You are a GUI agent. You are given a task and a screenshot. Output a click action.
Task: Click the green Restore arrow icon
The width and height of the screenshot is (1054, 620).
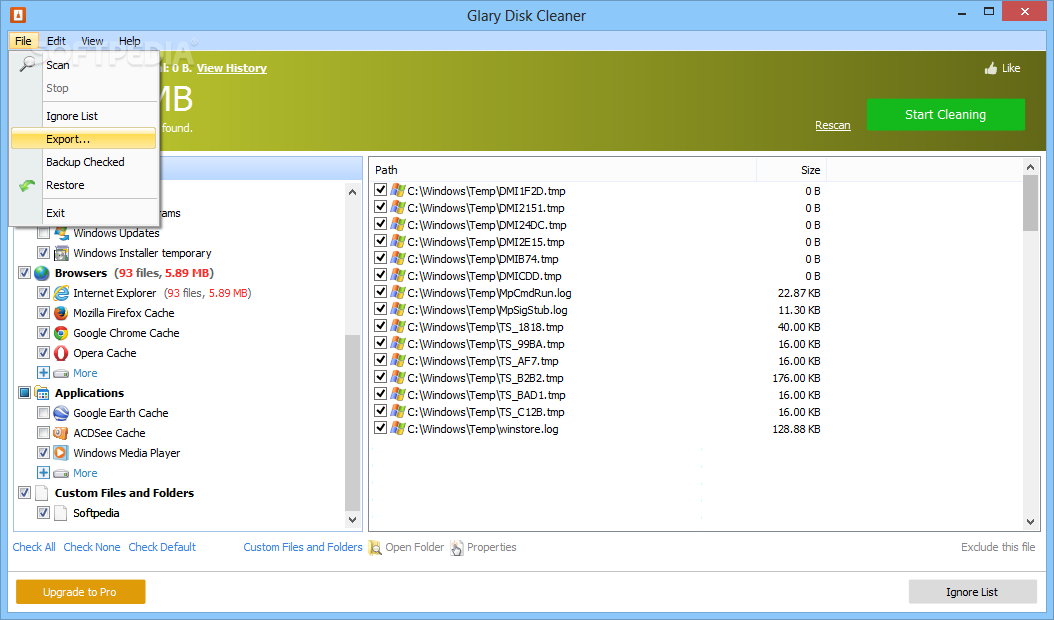[27, 186]
